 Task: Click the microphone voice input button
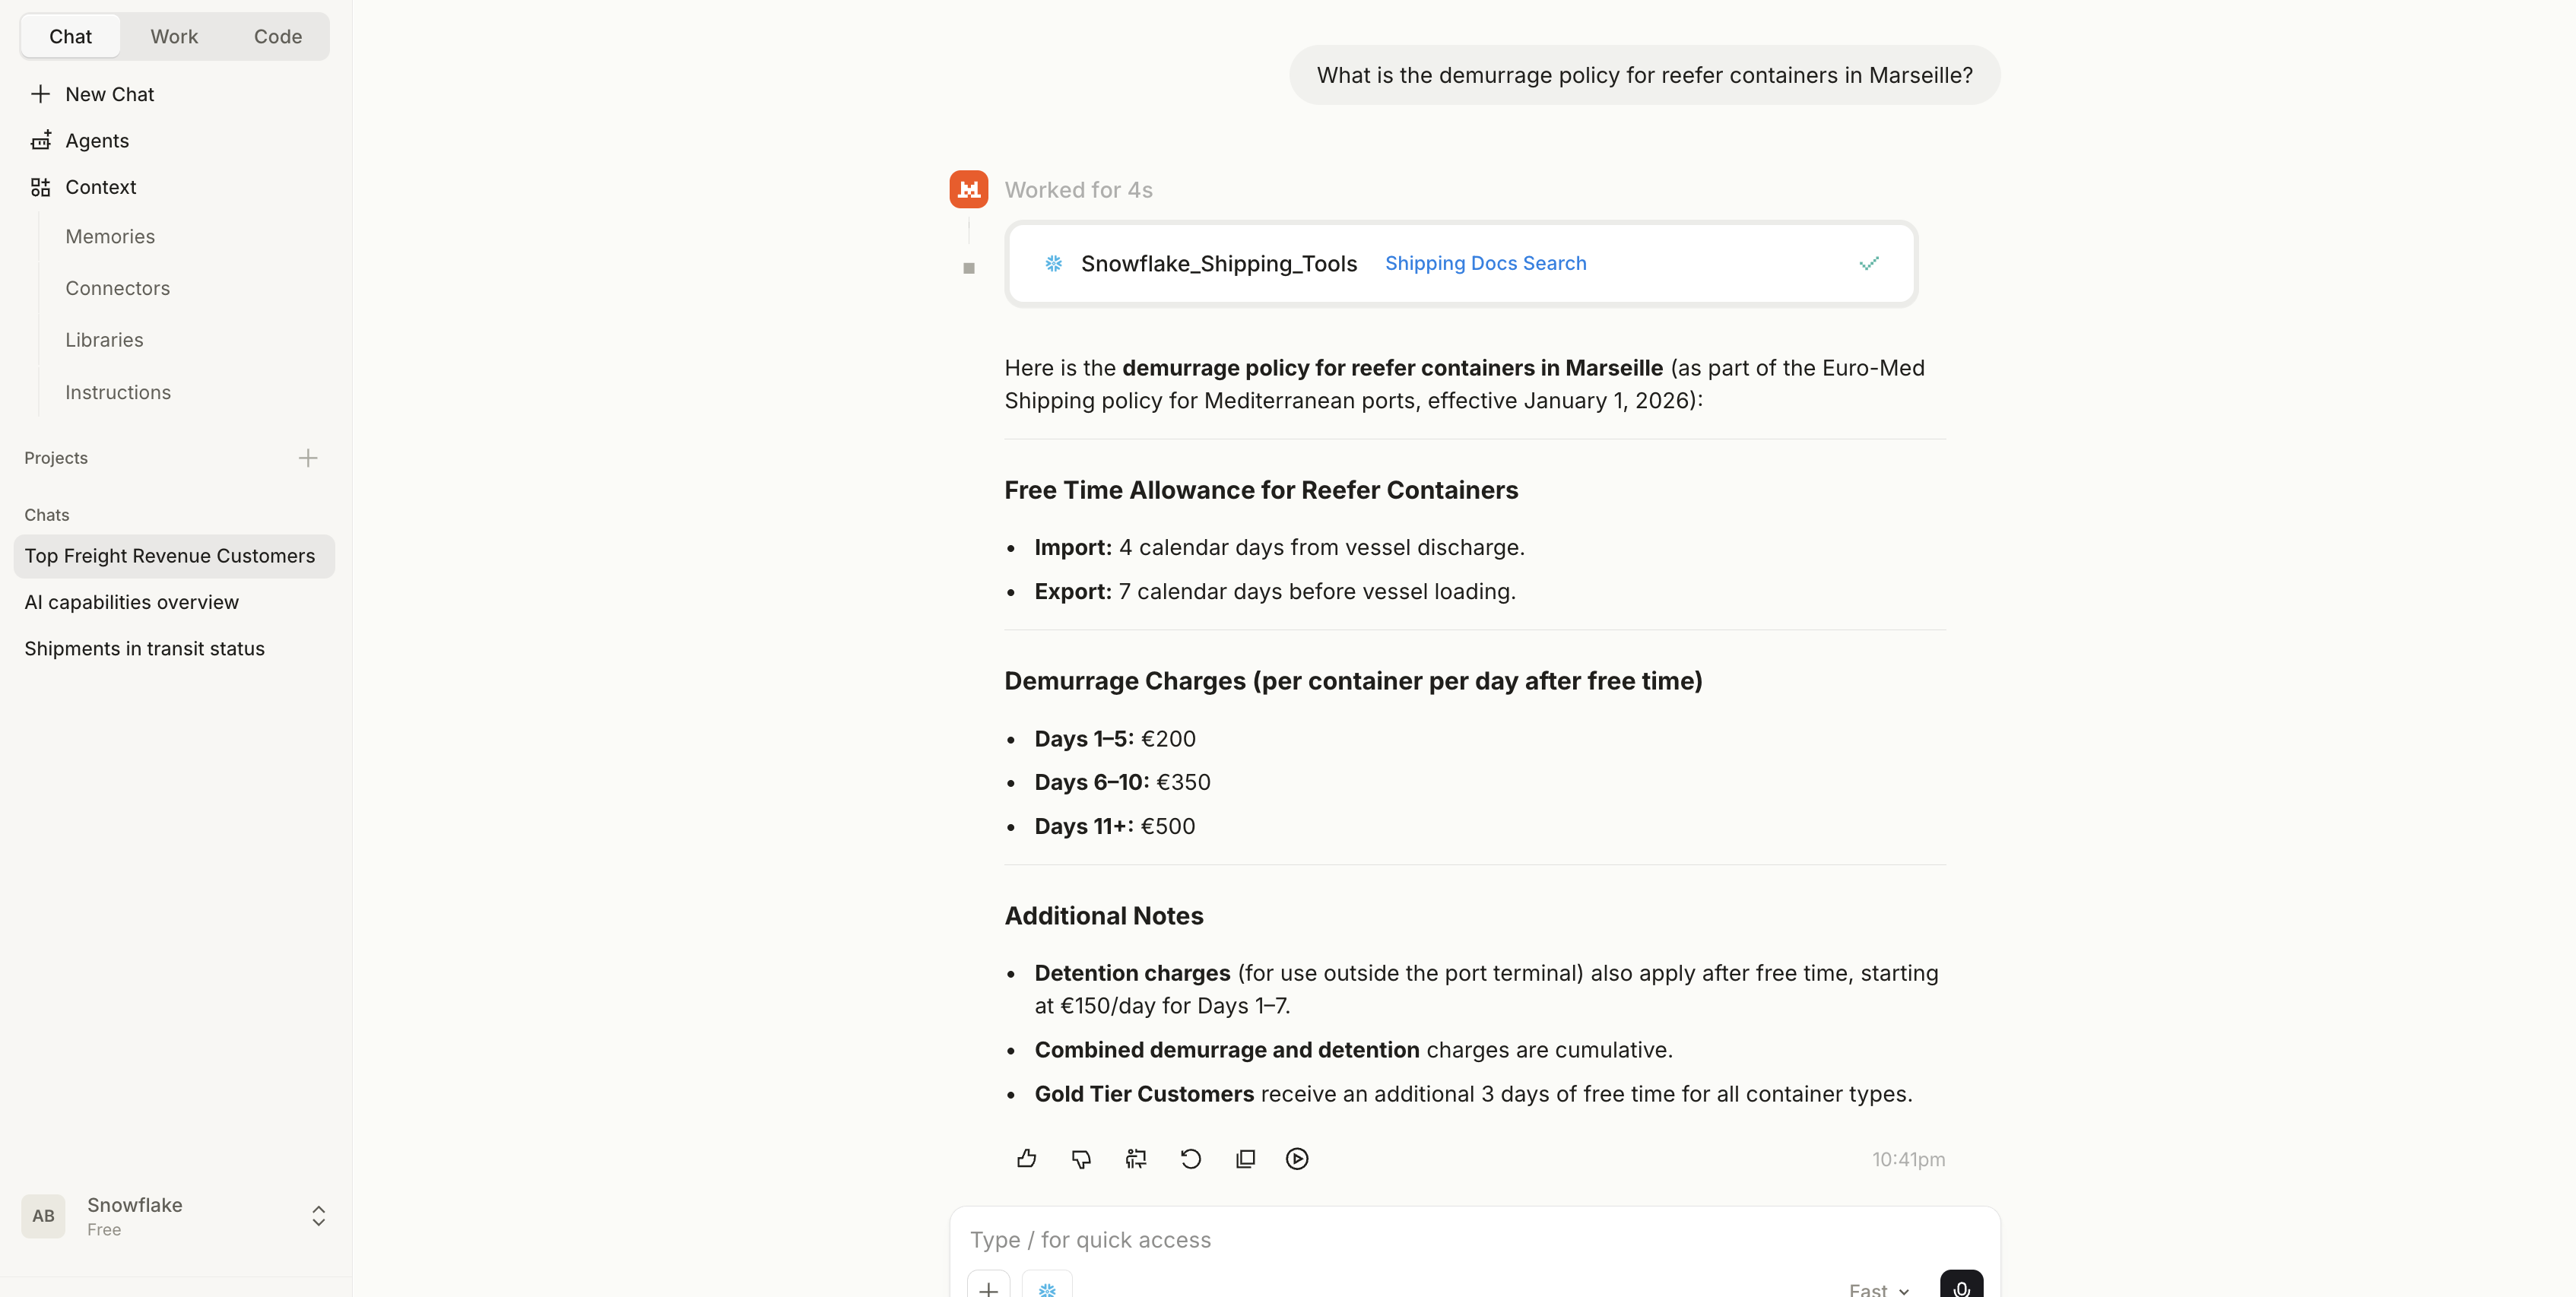[1961, 1285]
